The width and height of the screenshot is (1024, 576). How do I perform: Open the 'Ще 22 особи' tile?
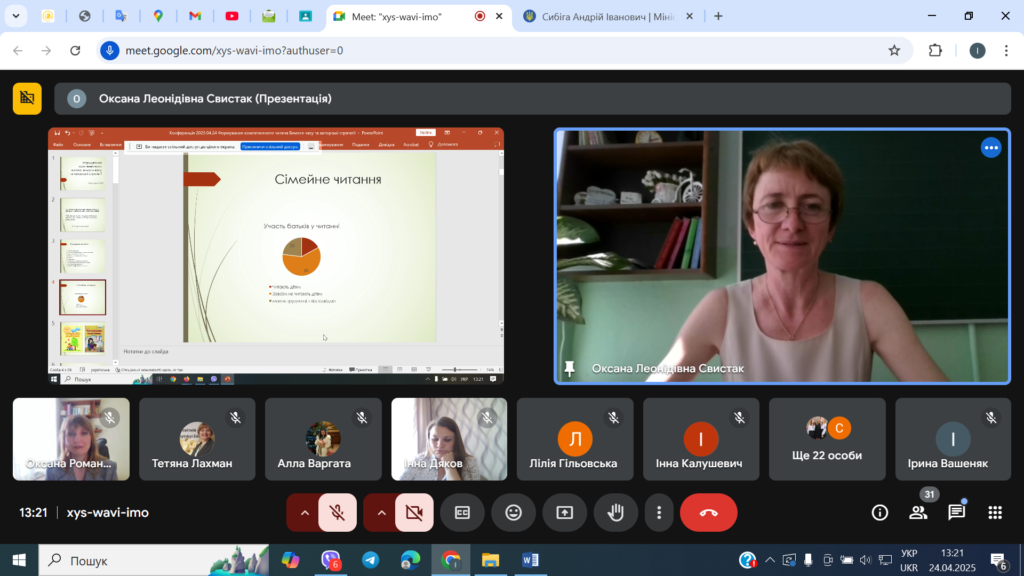pos(827,440)
